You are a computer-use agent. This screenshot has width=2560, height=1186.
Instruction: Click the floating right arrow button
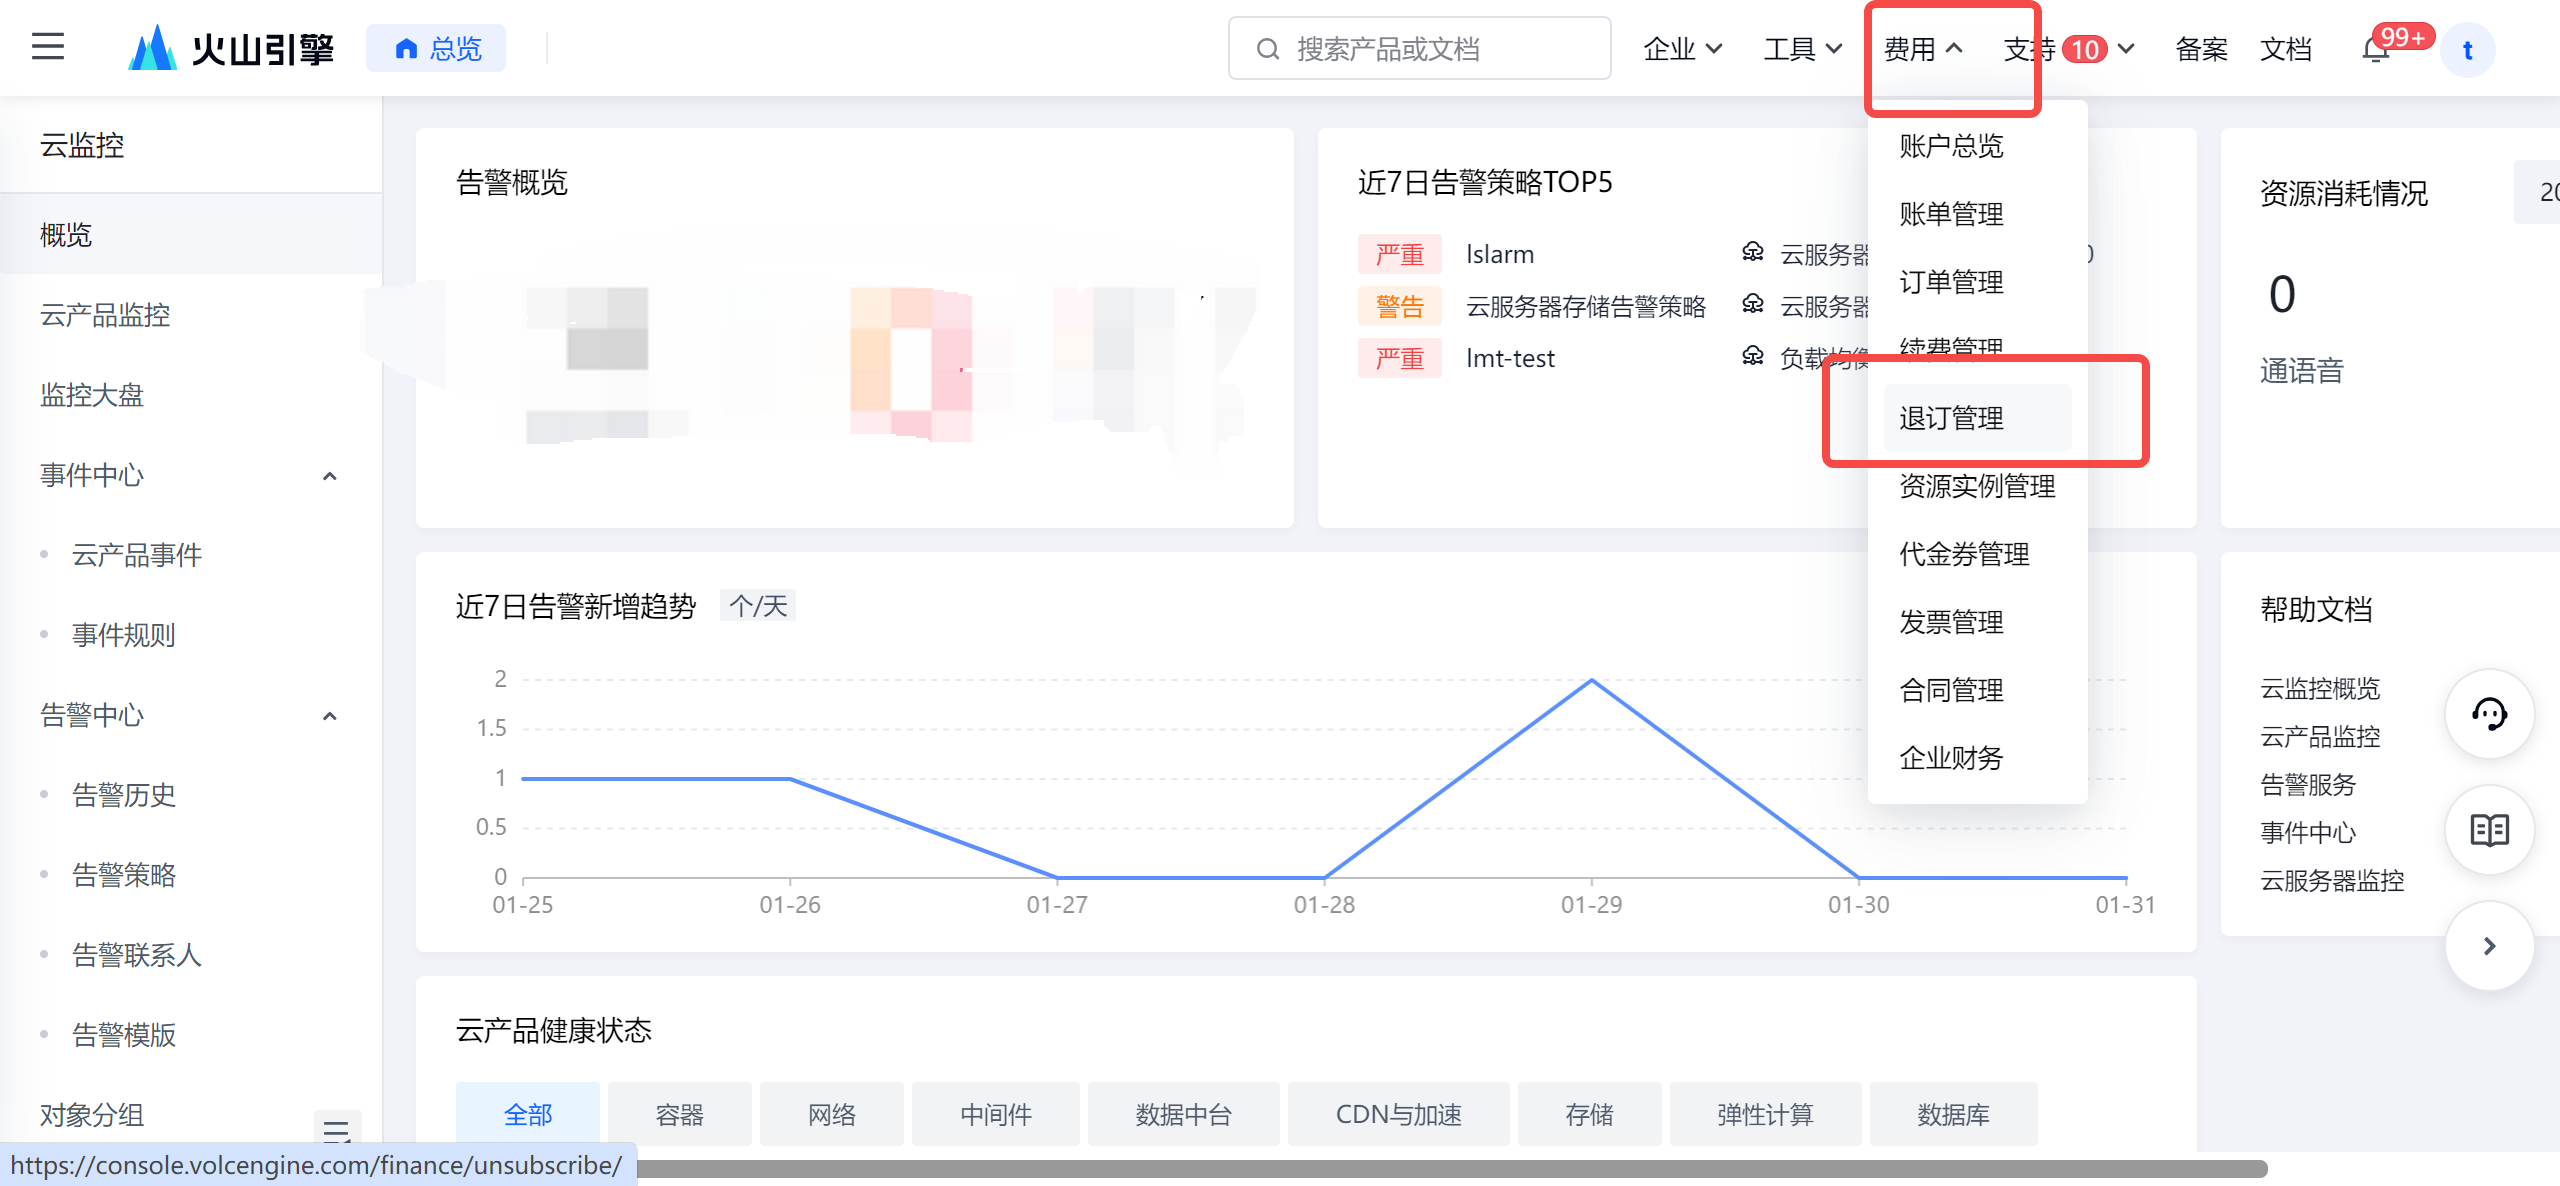click(2488, 946)
